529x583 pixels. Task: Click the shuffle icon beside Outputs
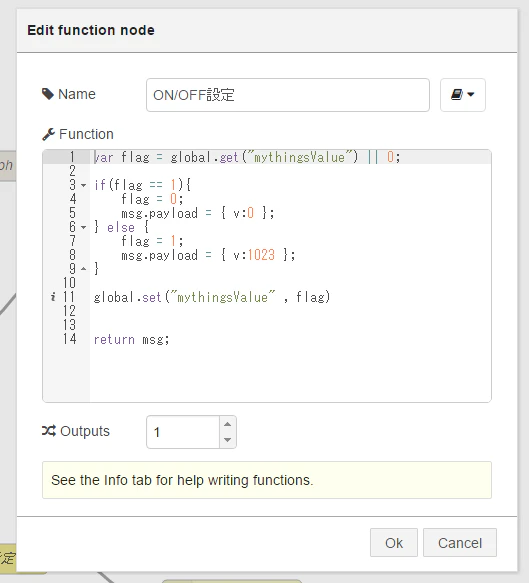tap(49, 431)
